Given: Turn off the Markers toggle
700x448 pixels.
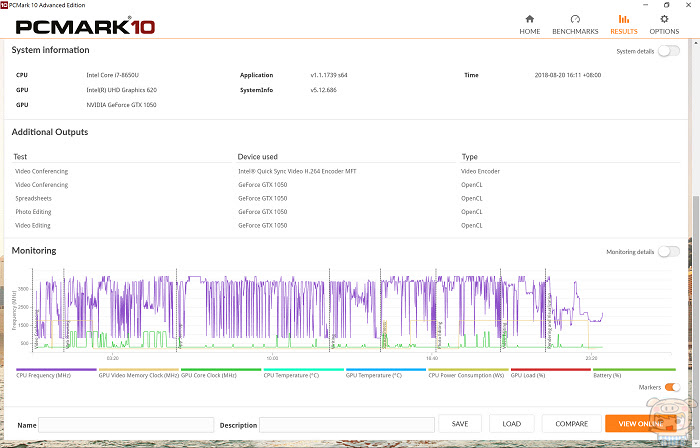Looking at the screenshot, I should (x=672, y=387).
